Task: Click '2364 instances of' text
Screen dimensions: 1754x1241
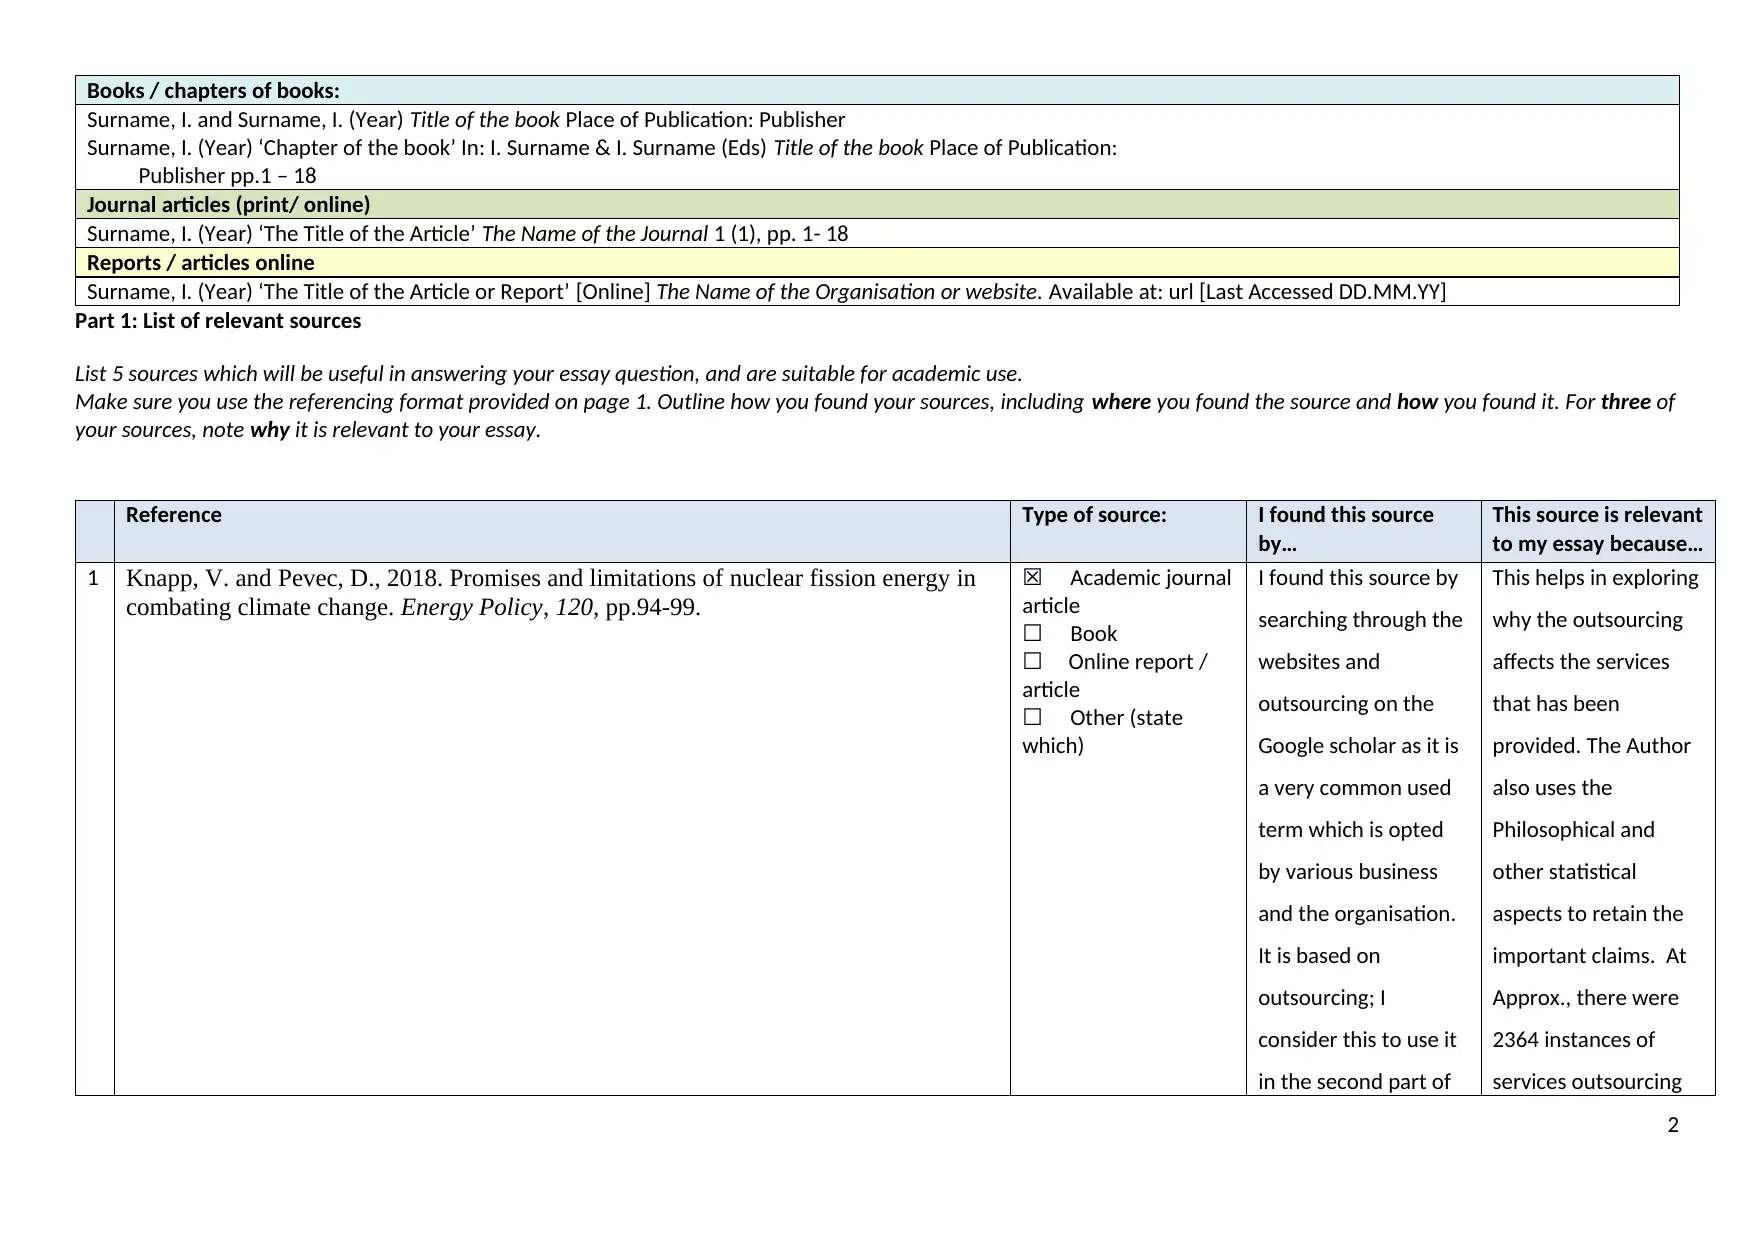Action: click(x=1574, y=1040)
